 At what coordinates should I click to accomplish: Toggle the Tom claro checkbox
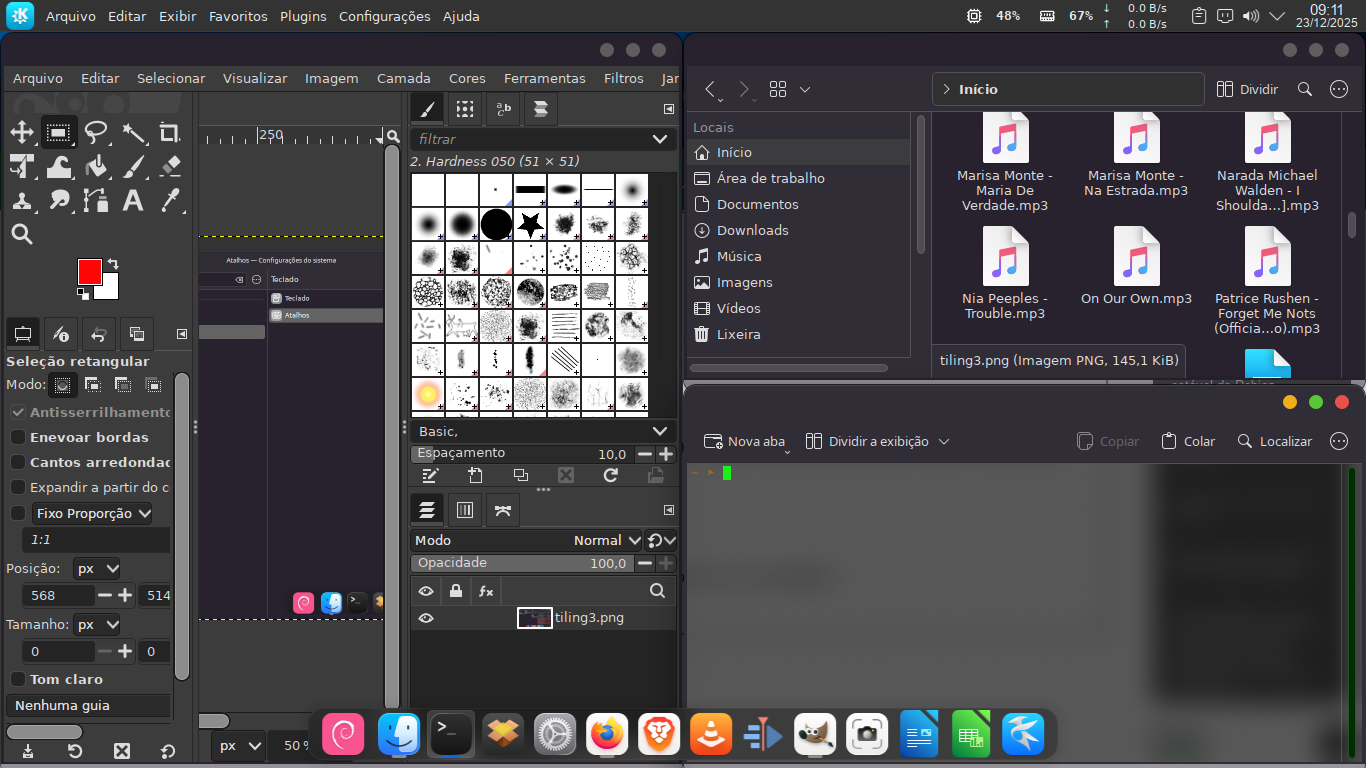point(18,679)
